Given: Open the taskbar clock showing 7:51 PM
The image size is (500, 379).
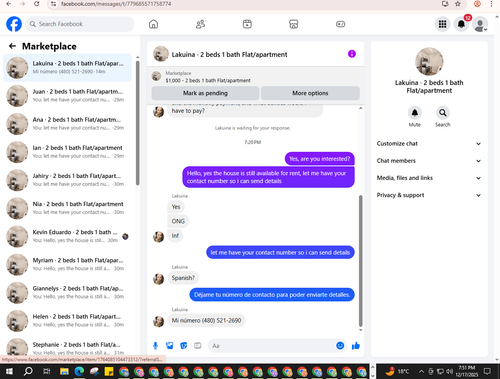Looking at the screenshot, I should (x=467, y=371).
